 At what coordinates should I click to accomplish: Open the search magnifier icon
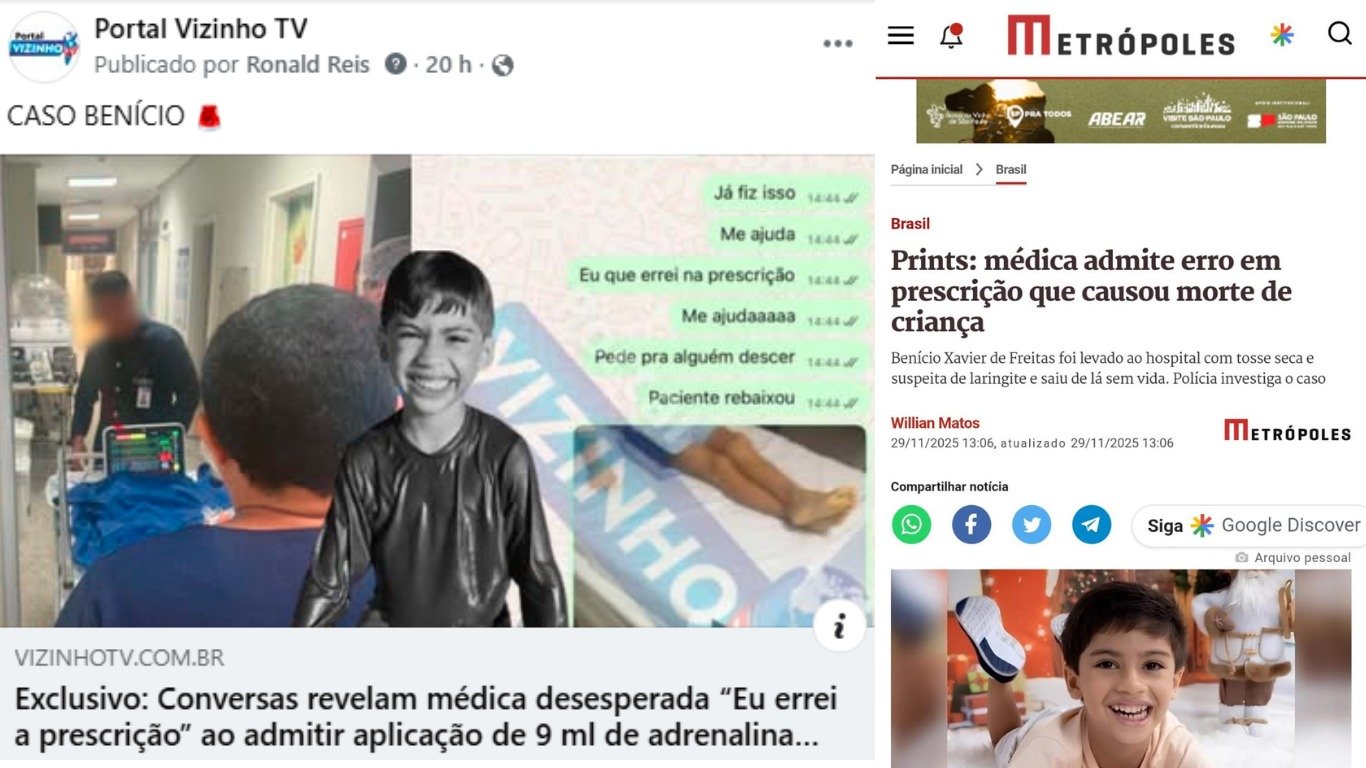[1339, 34]
